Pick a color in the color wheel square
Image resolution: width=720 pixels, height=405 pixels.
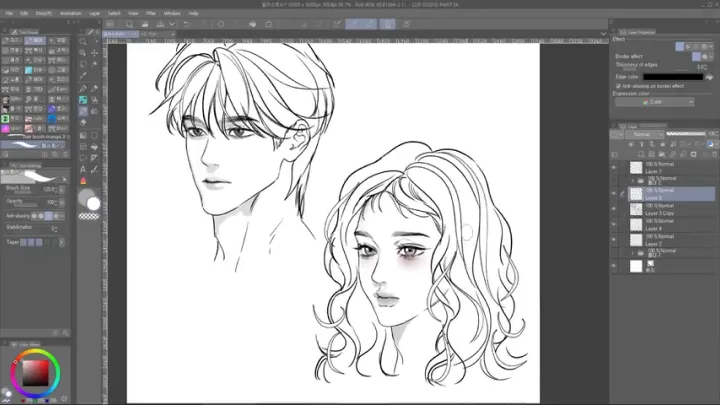pyautogui.click(x=36, y=373)
